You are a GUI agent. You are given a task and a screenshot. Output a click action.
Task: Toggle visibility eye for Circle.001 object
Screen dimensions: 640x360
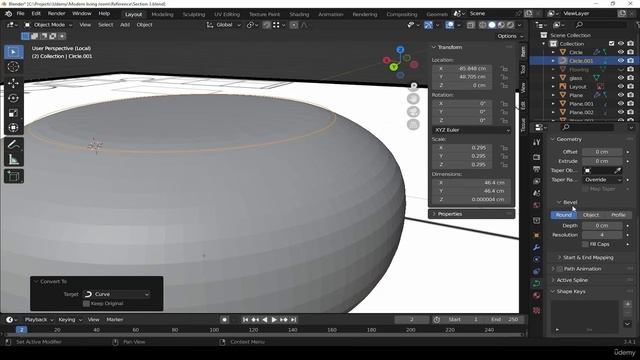(620, 61)
